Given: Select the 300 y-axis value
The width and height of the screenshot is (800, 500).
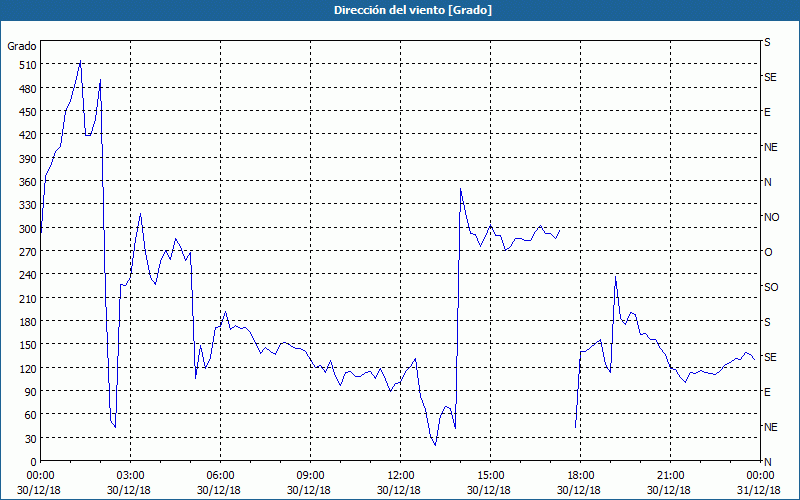Looking at the screenshot, I should coord(28,229).
